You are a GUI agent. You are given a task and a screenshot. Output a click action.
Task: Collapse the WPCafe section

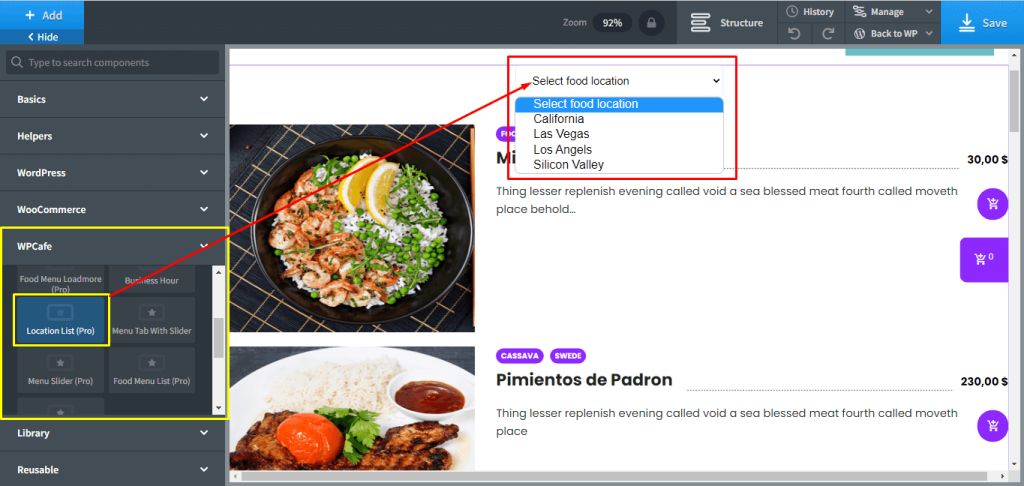(x=112, y=246)
